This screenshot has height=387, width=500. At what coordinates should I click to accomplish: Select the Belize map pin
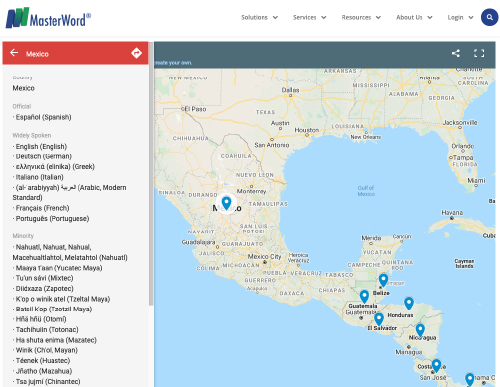[383, 280]
